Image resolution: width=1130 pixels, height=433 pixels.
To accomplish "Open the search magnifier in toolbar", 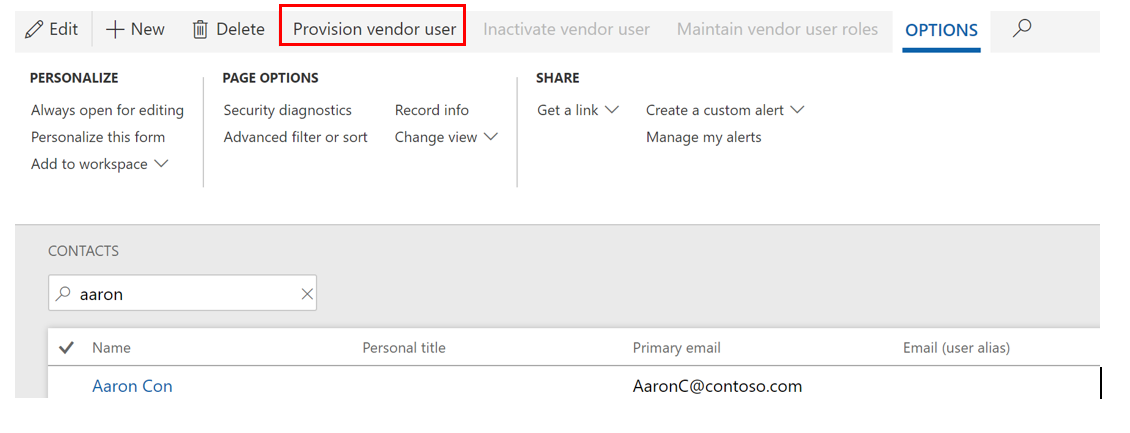I will [1021, 29].
